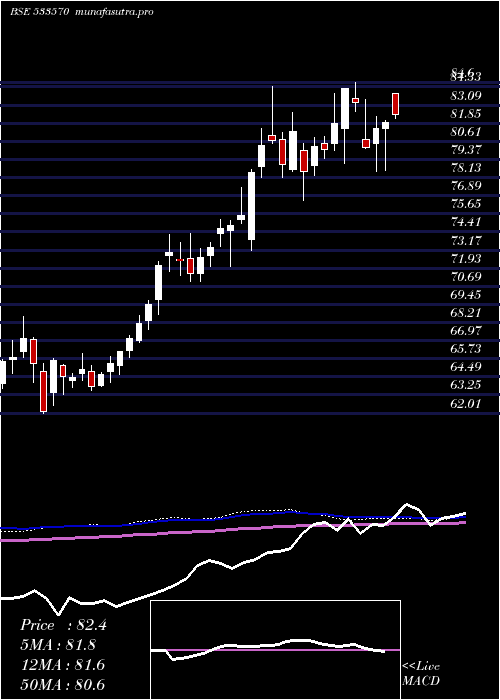This screenshot has width=500, height=700.
Task: Click the 71.93 price axis label
Action: click(x=466, y=258)
